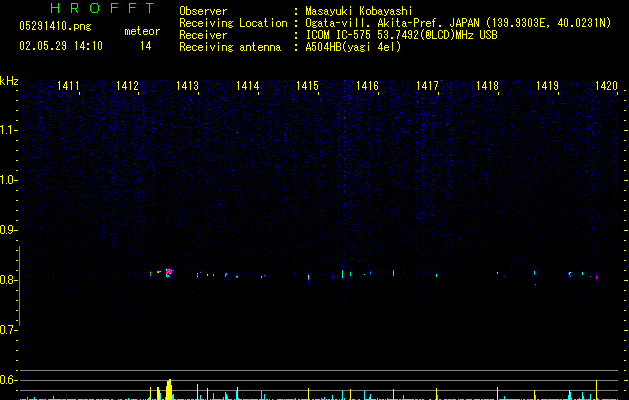629x400 pixels.
Task: Click the 1416 time axis label
Action: [x=367, y=86]
